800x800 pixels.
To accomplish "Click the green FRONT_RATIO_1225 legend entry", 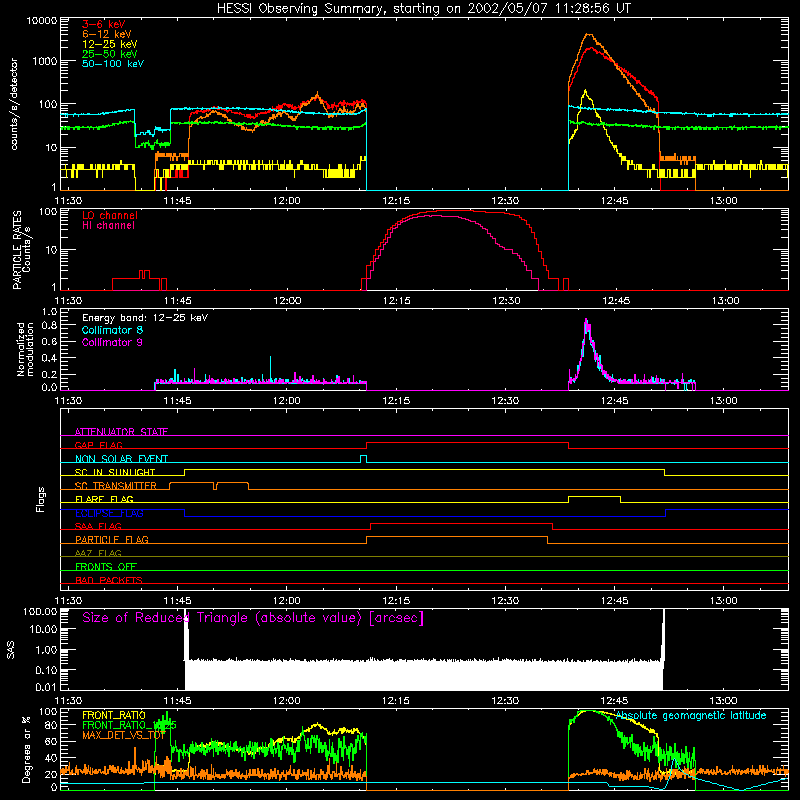I will [129, 725].
